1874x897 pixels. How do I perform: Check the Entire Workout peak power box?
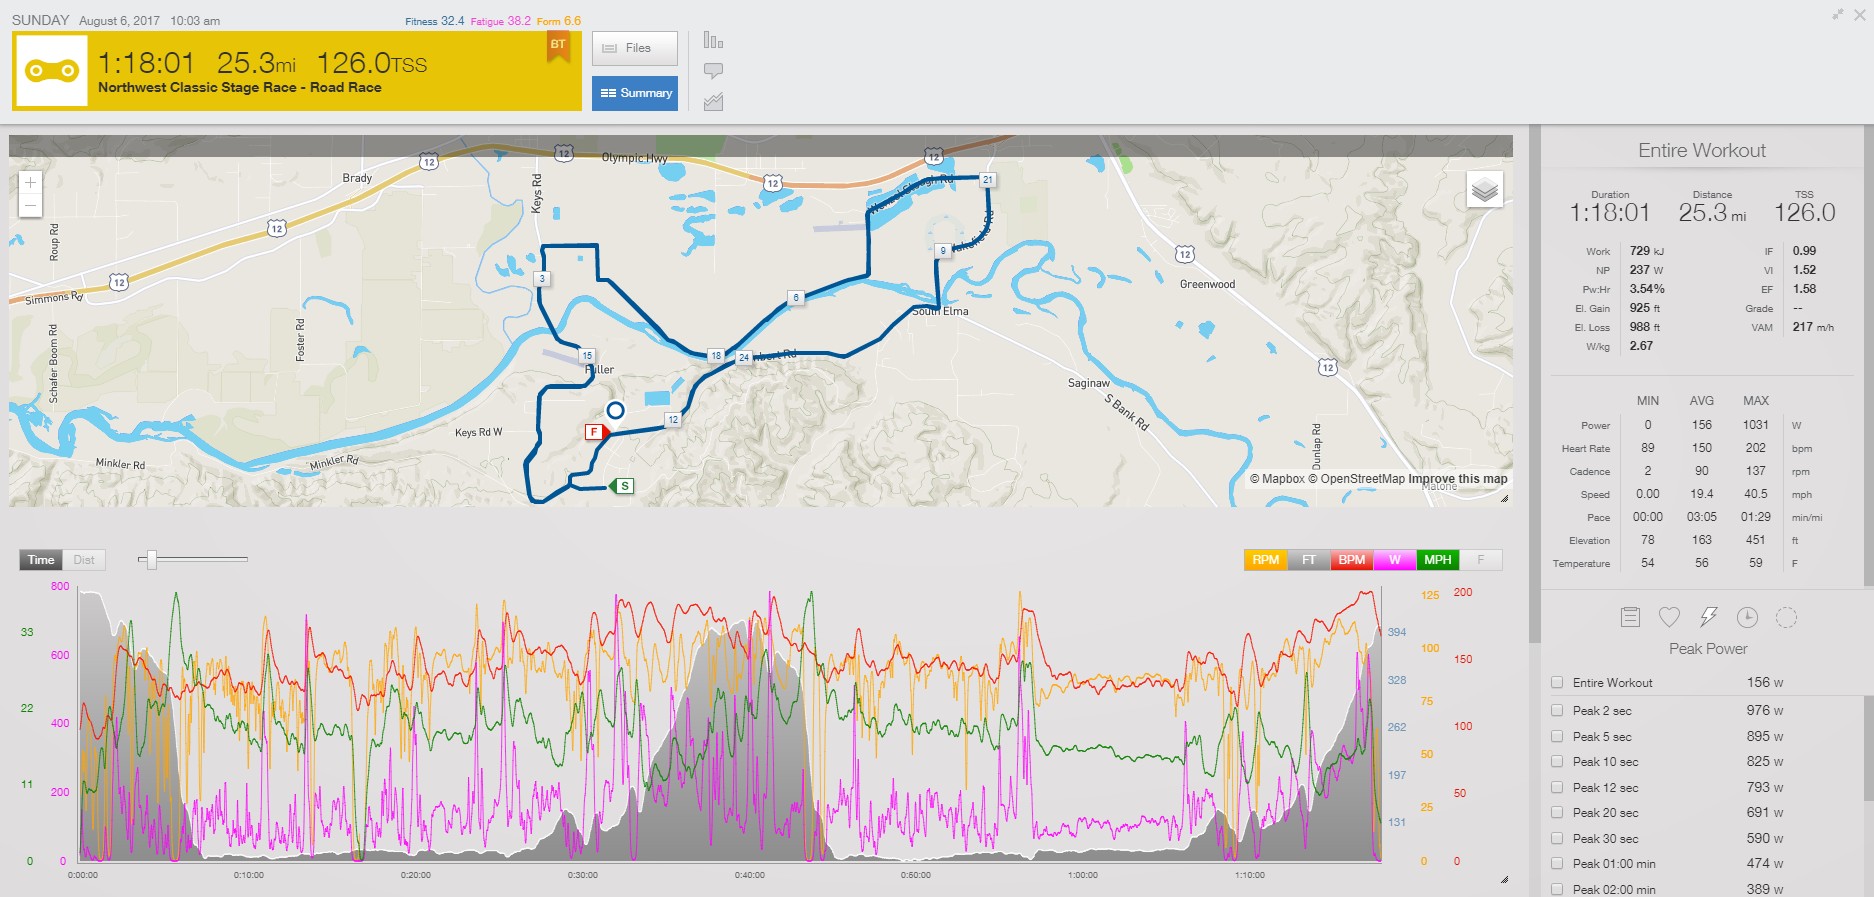(x=1557, y=682)
